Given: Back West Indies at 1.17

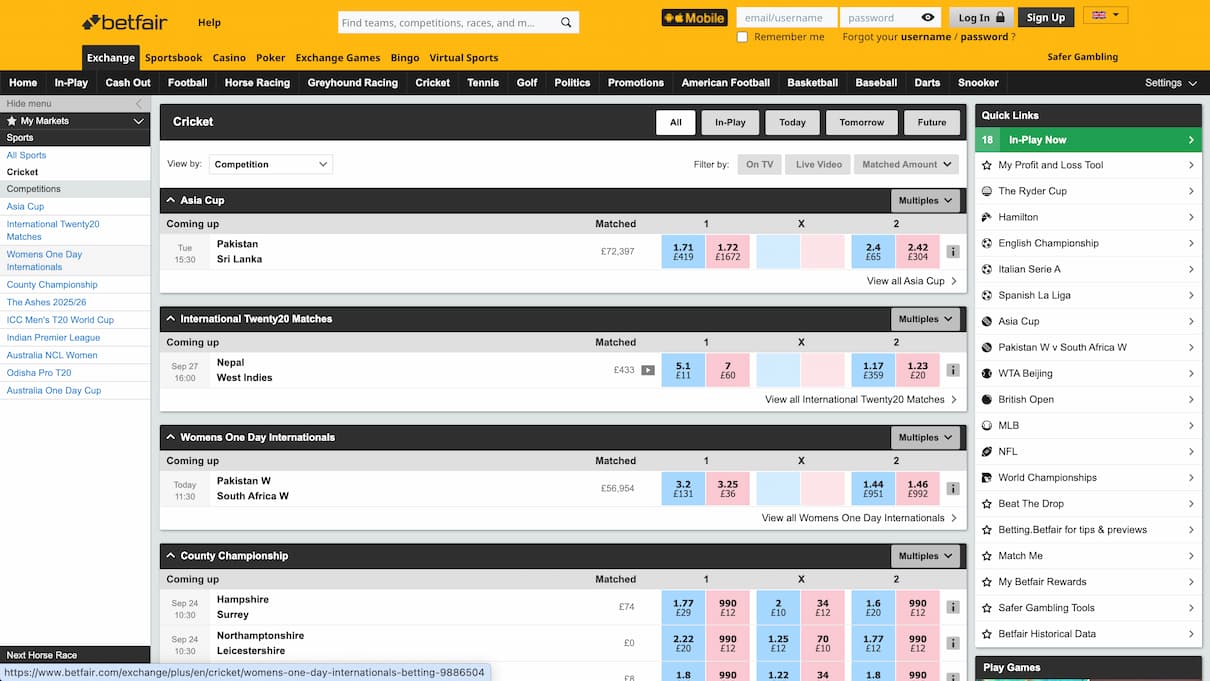Looking at the screenshot, I should point(873,370).
